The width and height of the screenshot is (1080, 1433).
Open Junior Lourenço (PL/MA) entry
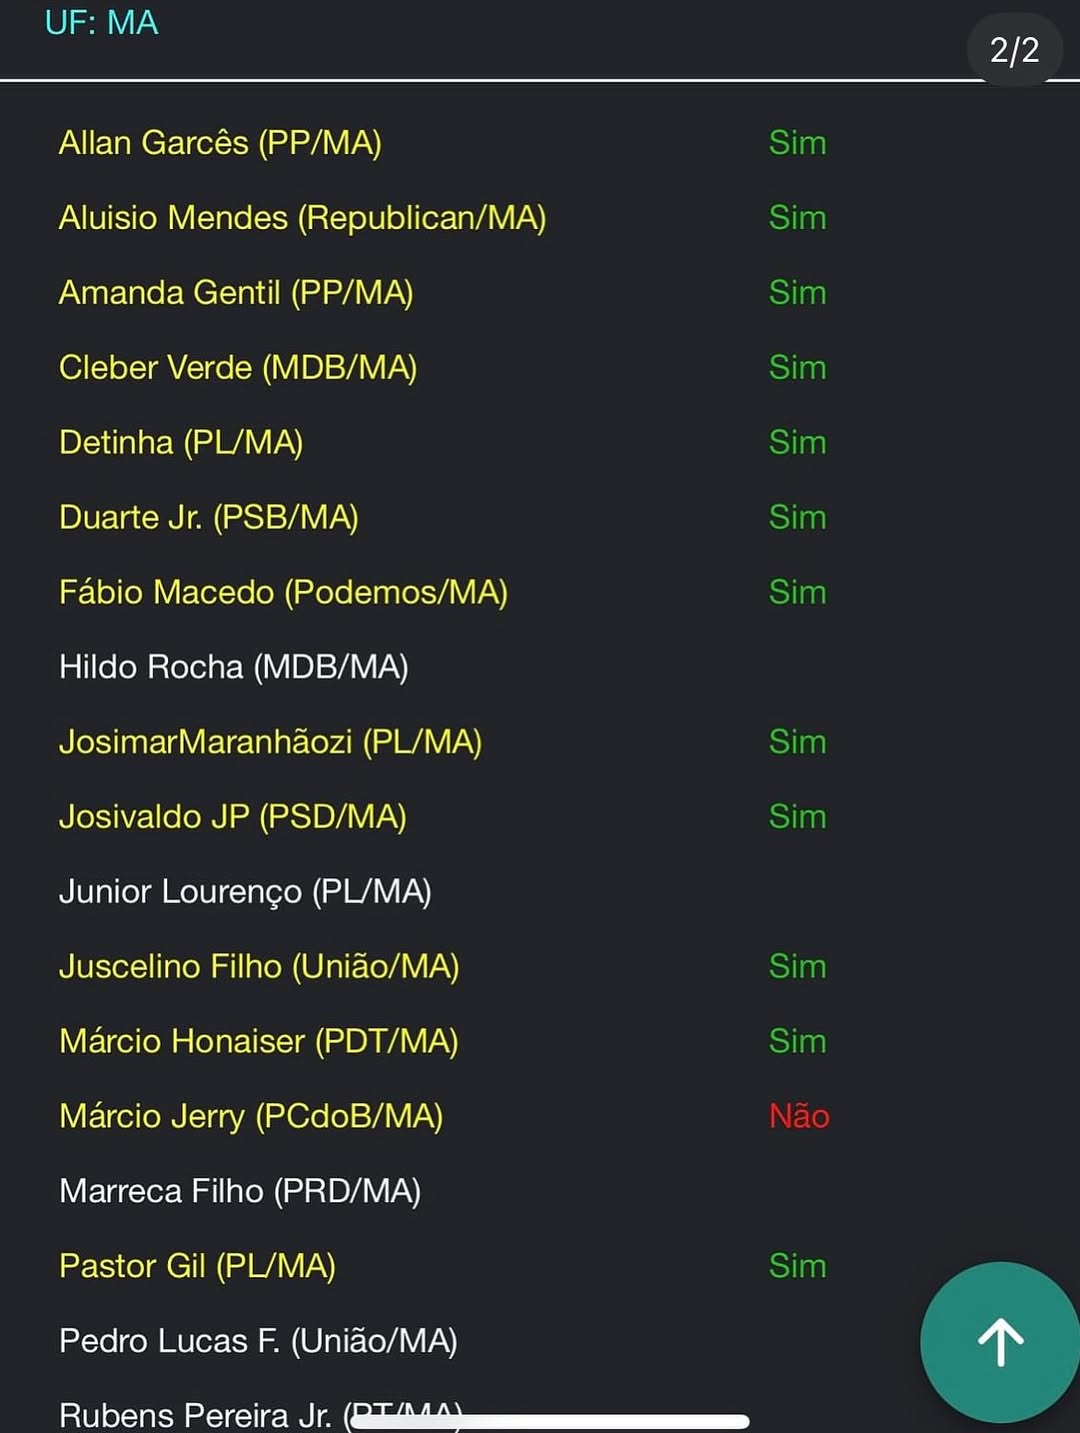245,891
